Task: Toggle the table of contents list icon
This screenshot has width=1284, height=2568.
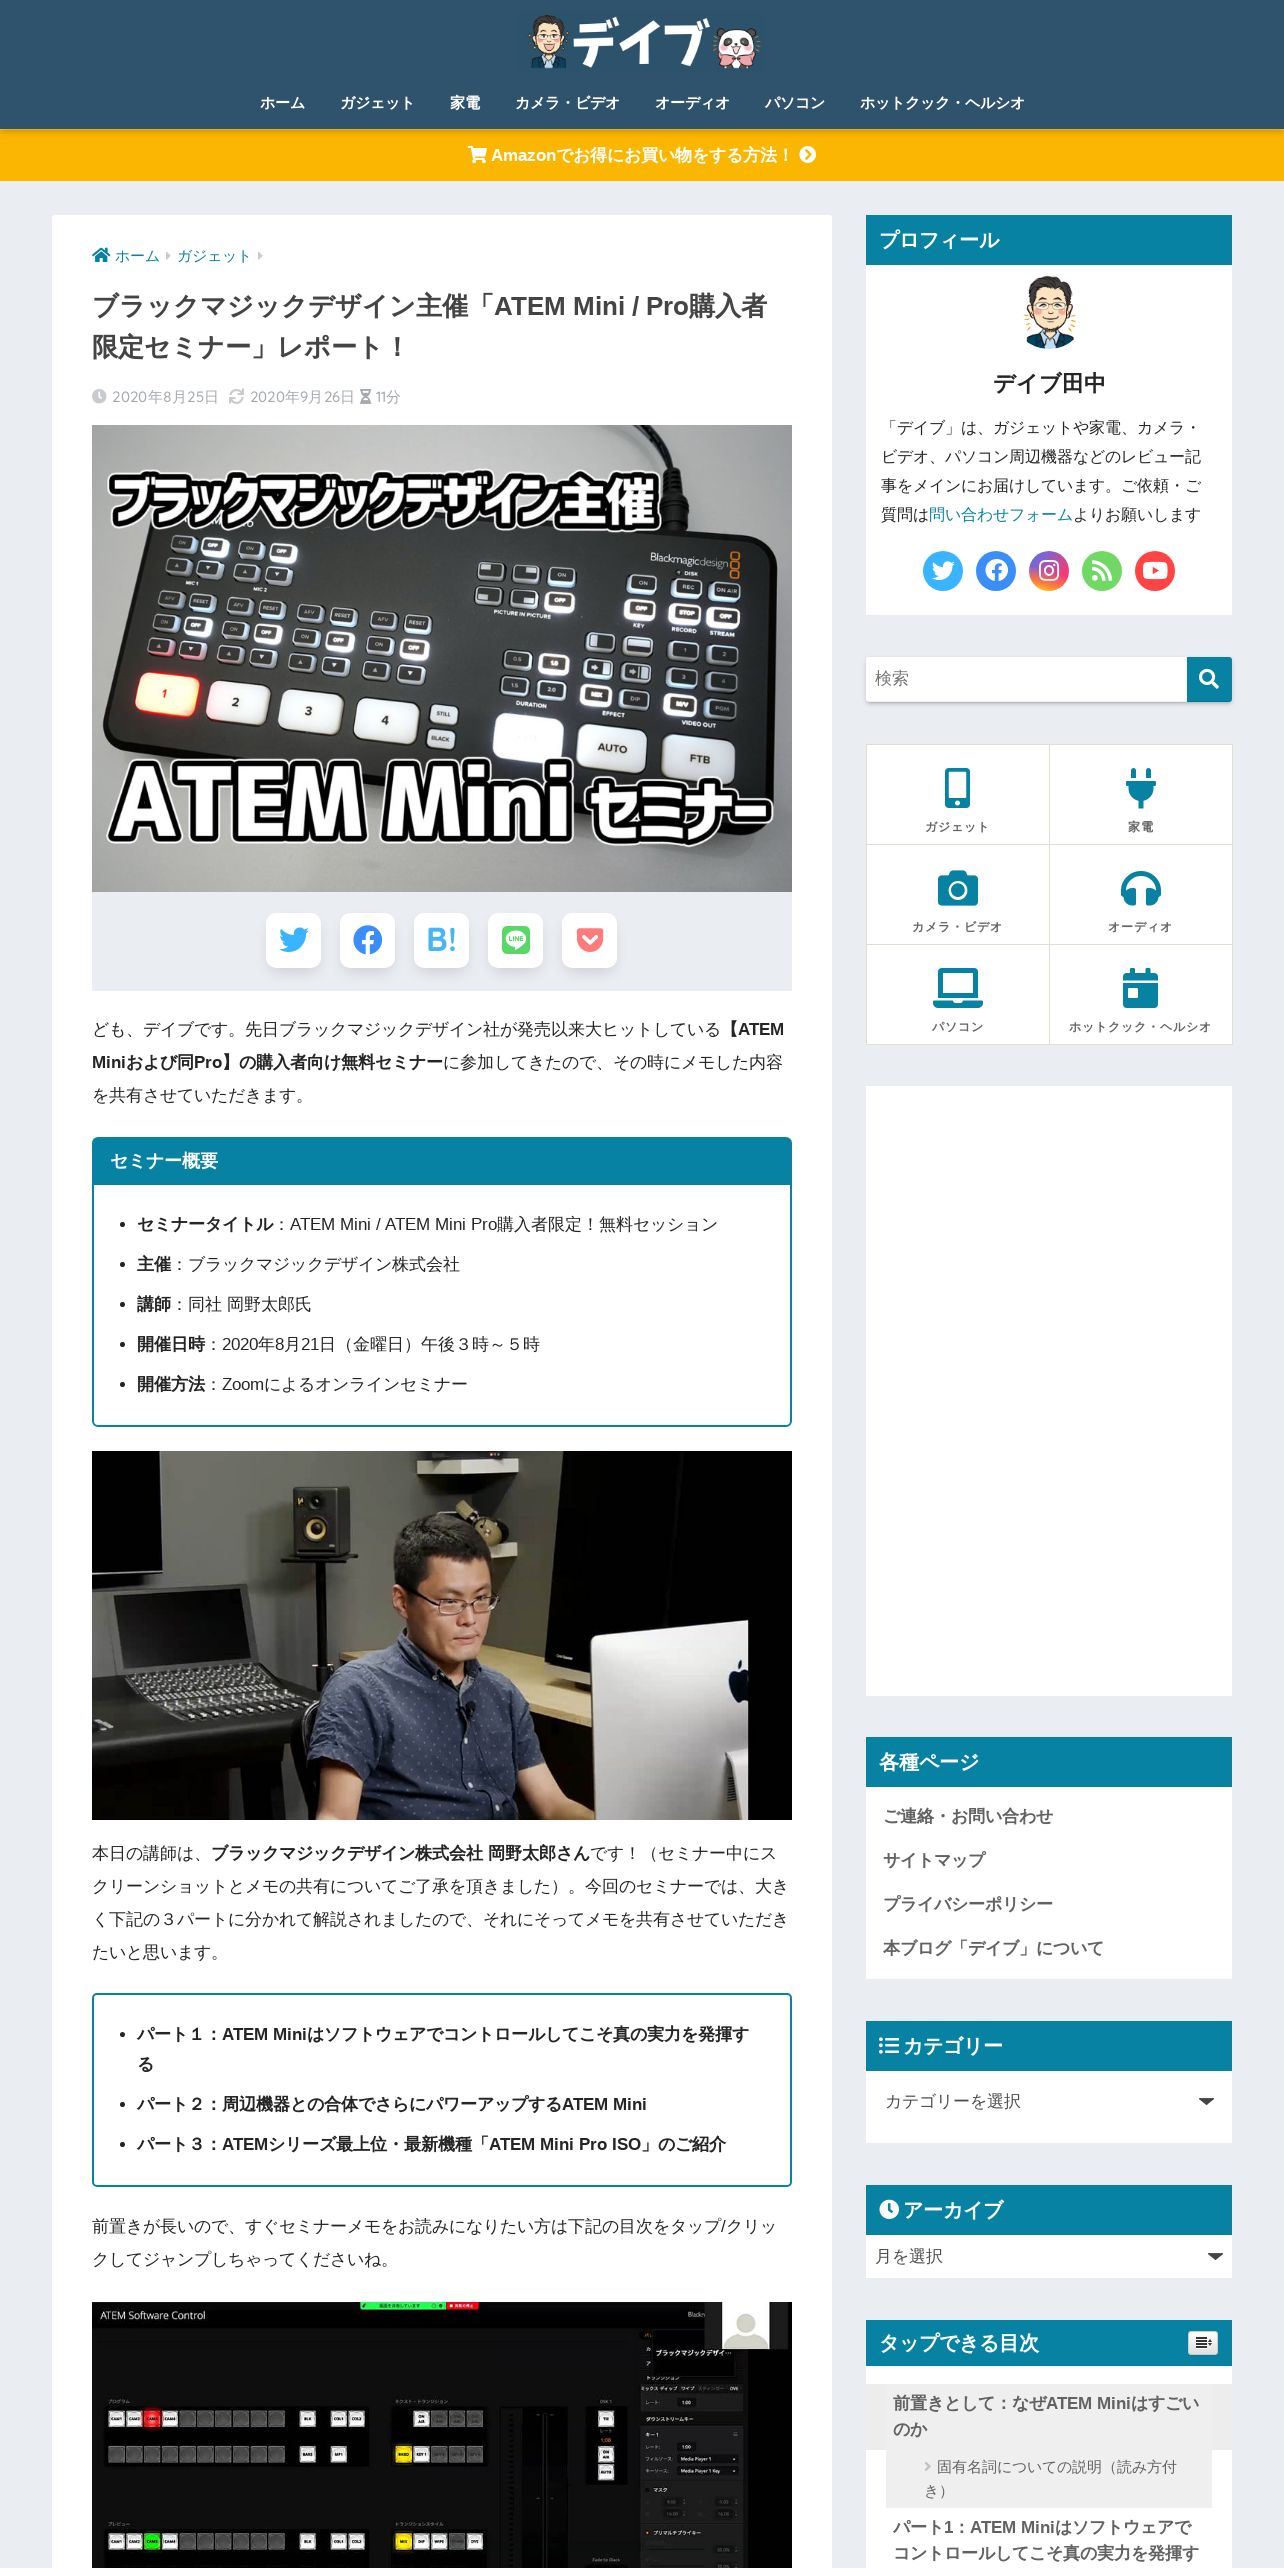Action: pyautogui.click(x=1203, y=2342)
